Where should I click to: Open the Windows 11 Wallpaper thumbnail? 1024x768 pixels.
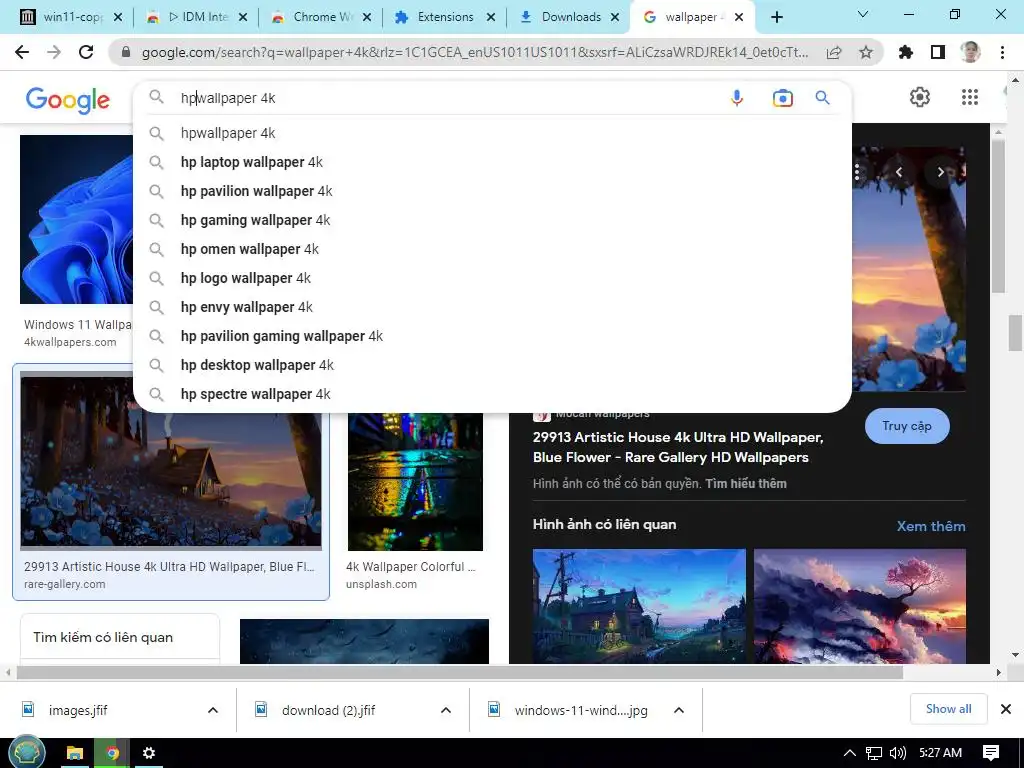76,219
